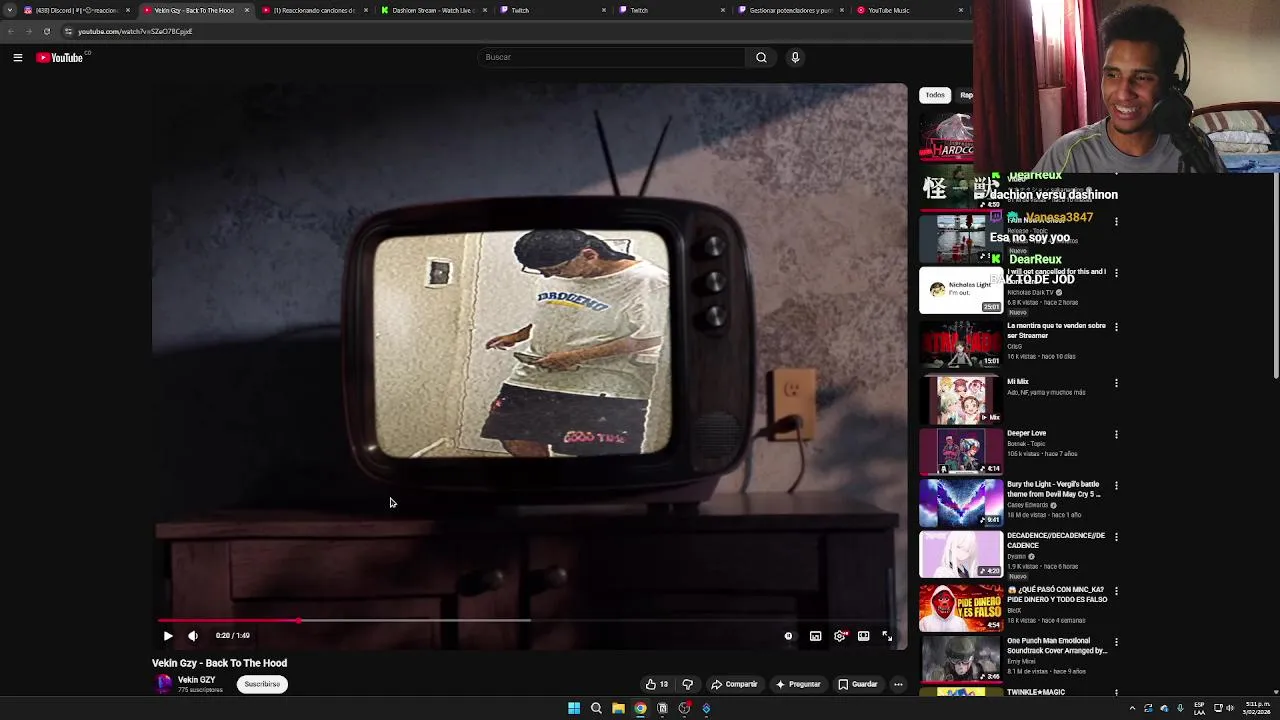The width and height of the screenshot is (1280, 720).
Task: Go back with browser back arrow
Action: [x=11, y=31]
